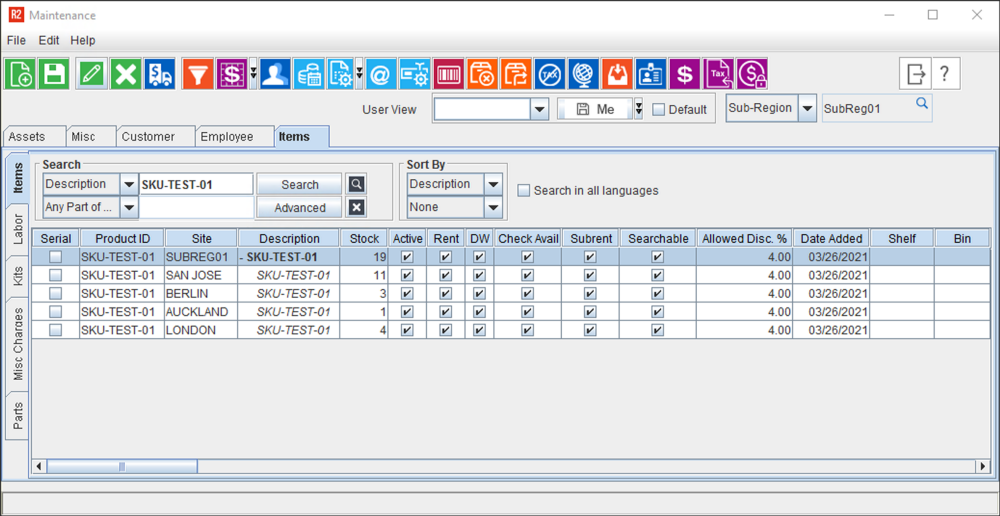Click the orange filter funnel icon
The image size is (1000, 516).
coord(198,74)
